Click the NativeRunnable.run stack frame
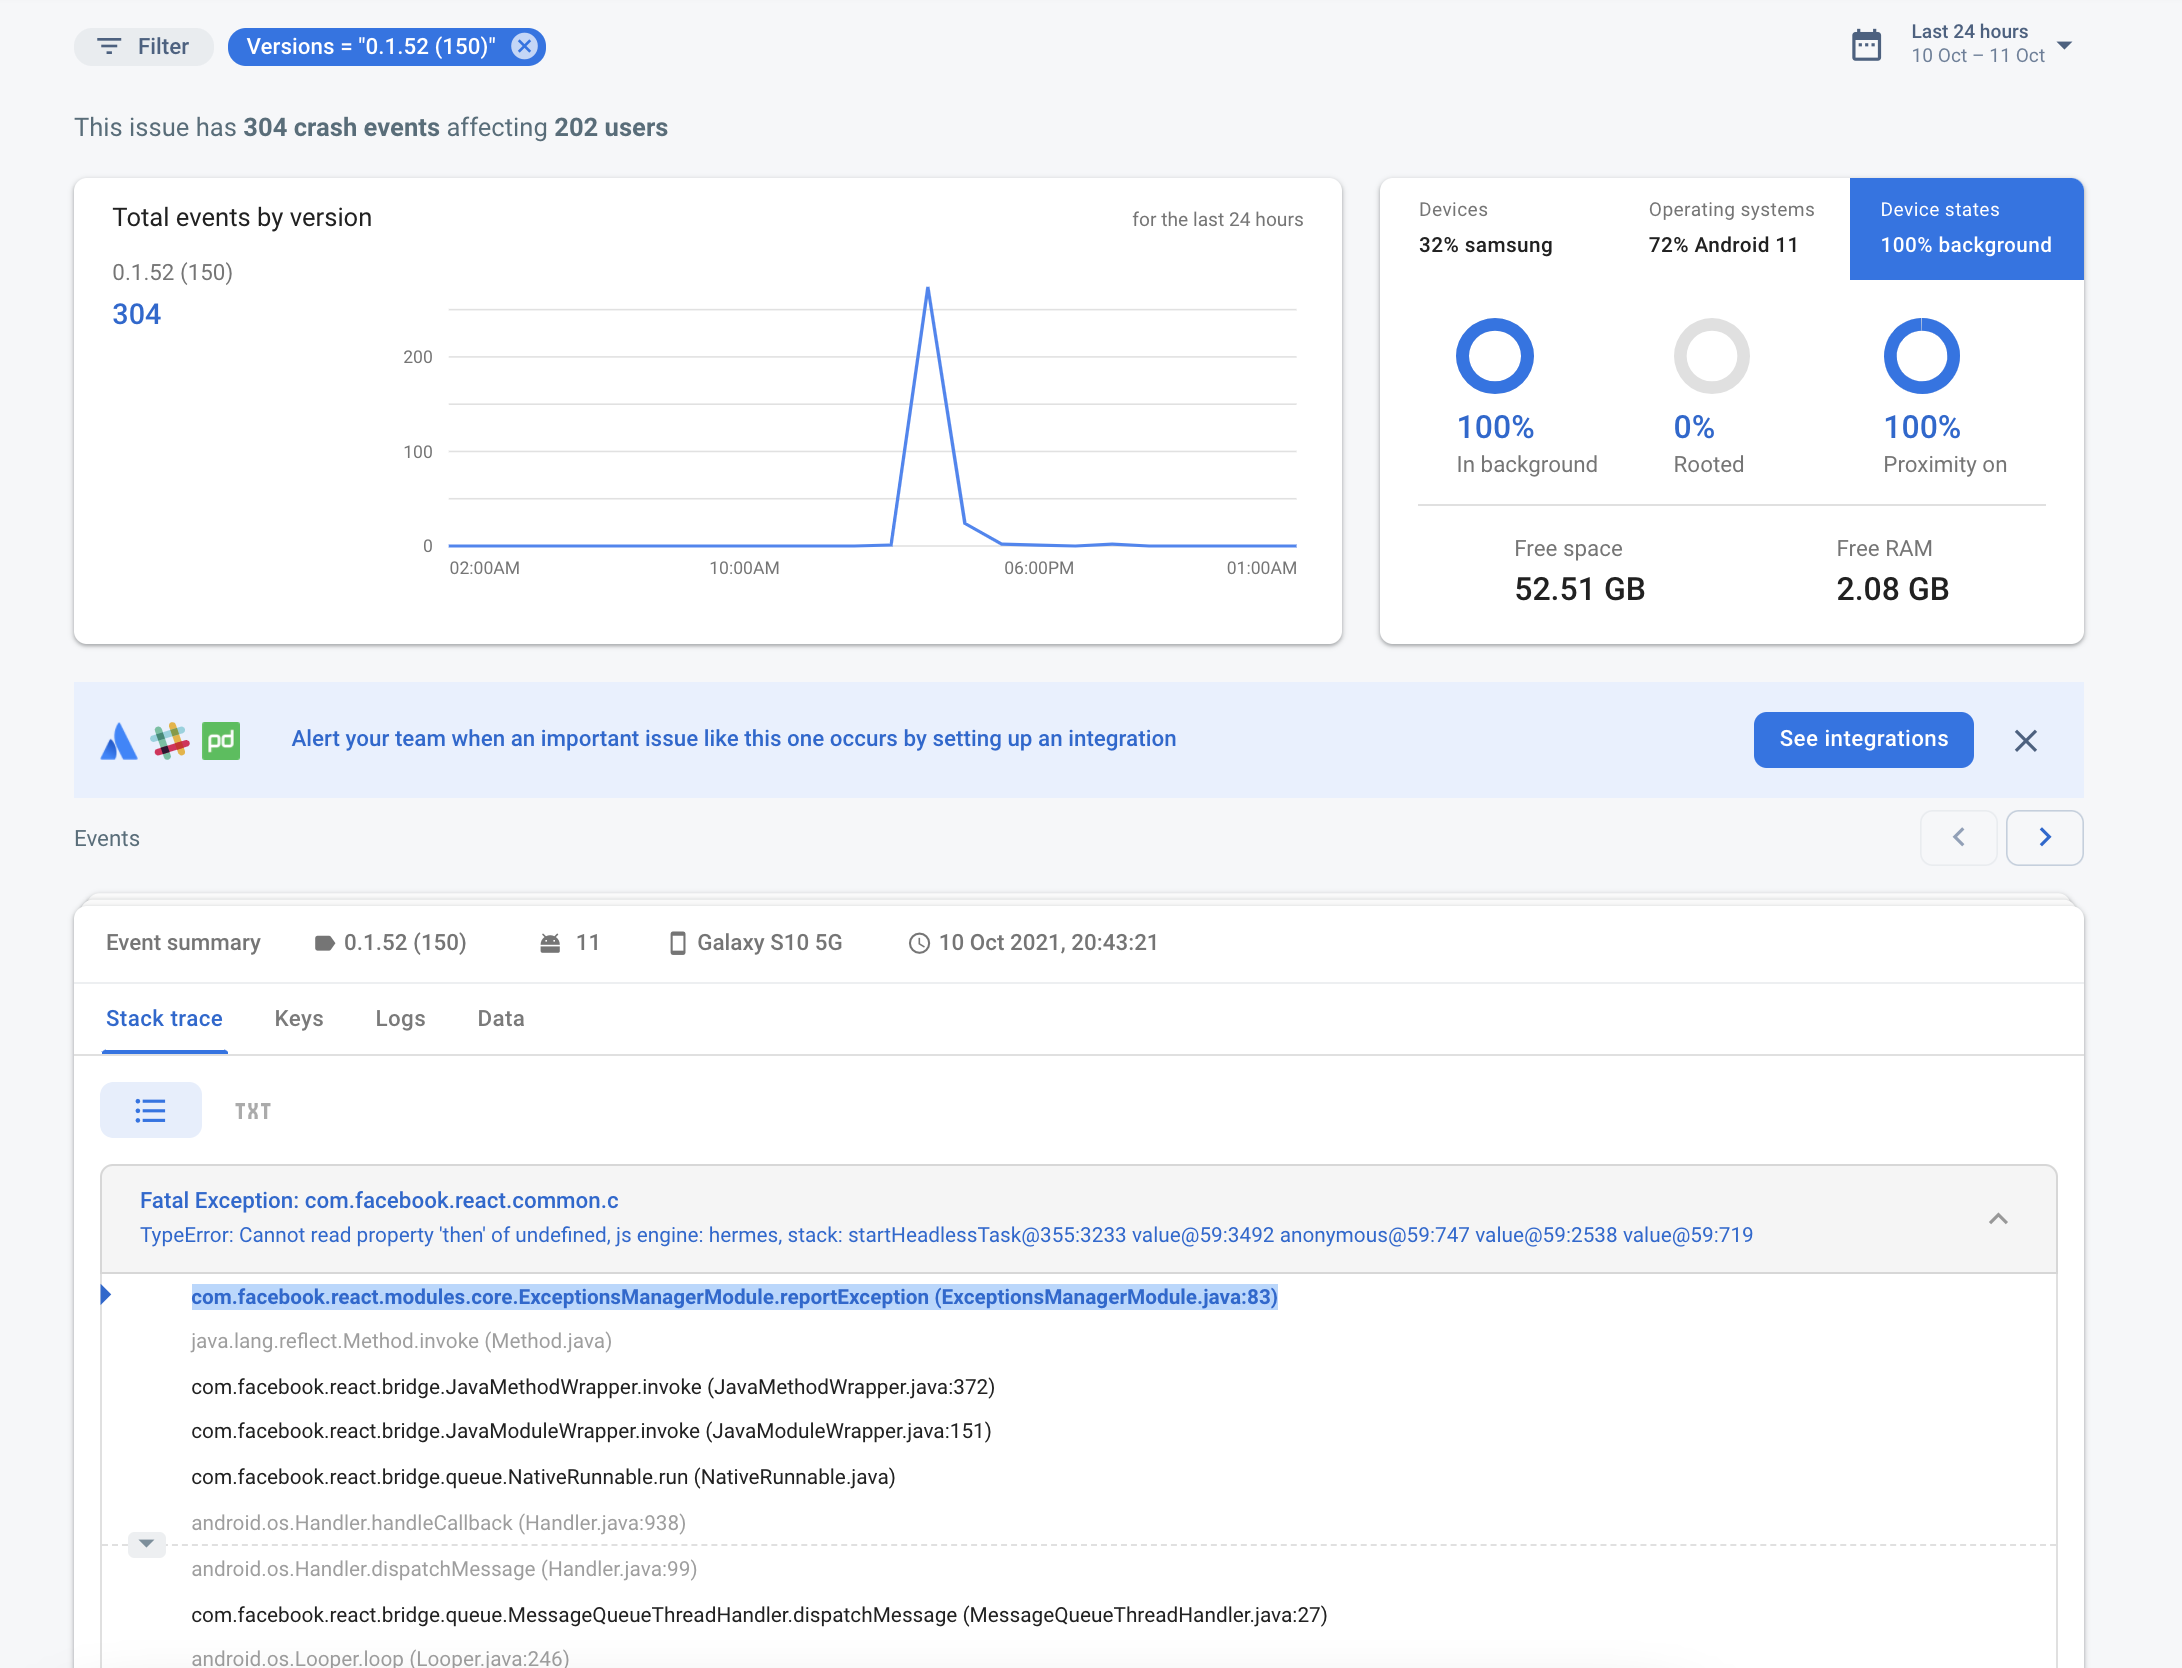Screen dimensions: 2182x1668 point(543,1477)
